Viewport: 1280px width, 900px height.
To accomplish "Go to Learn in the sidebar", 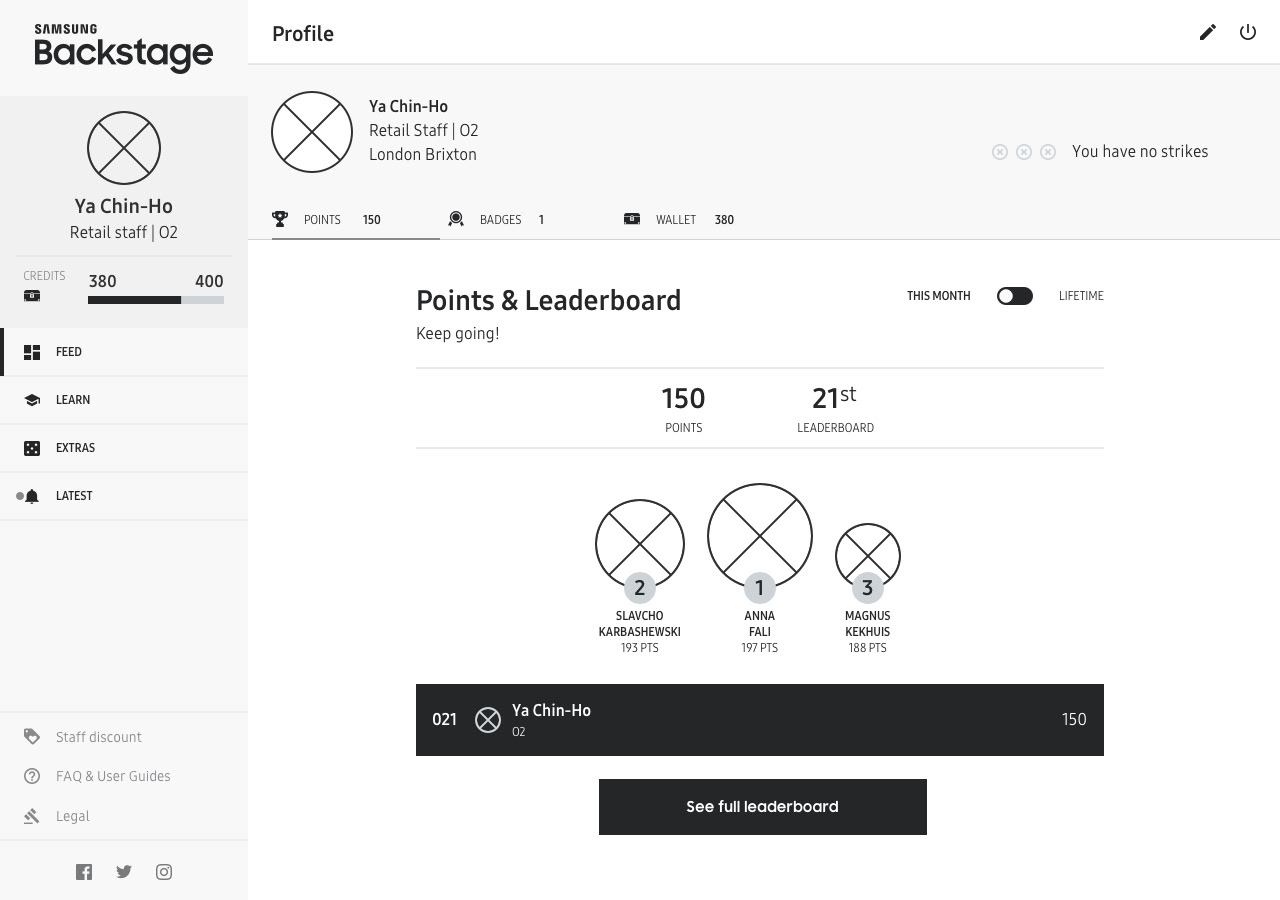I will point(124,400).
